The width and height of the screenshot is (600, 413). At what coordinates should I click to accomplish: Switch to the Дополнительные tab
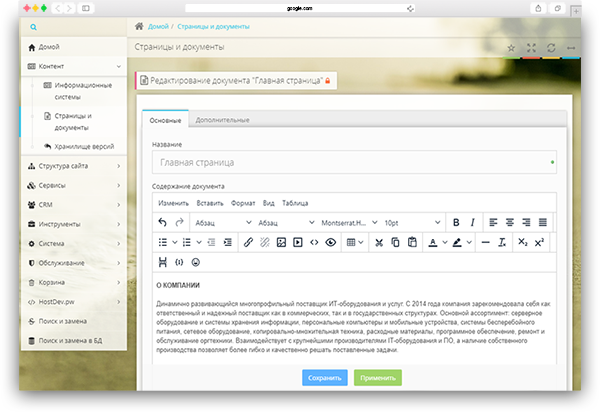222,120
